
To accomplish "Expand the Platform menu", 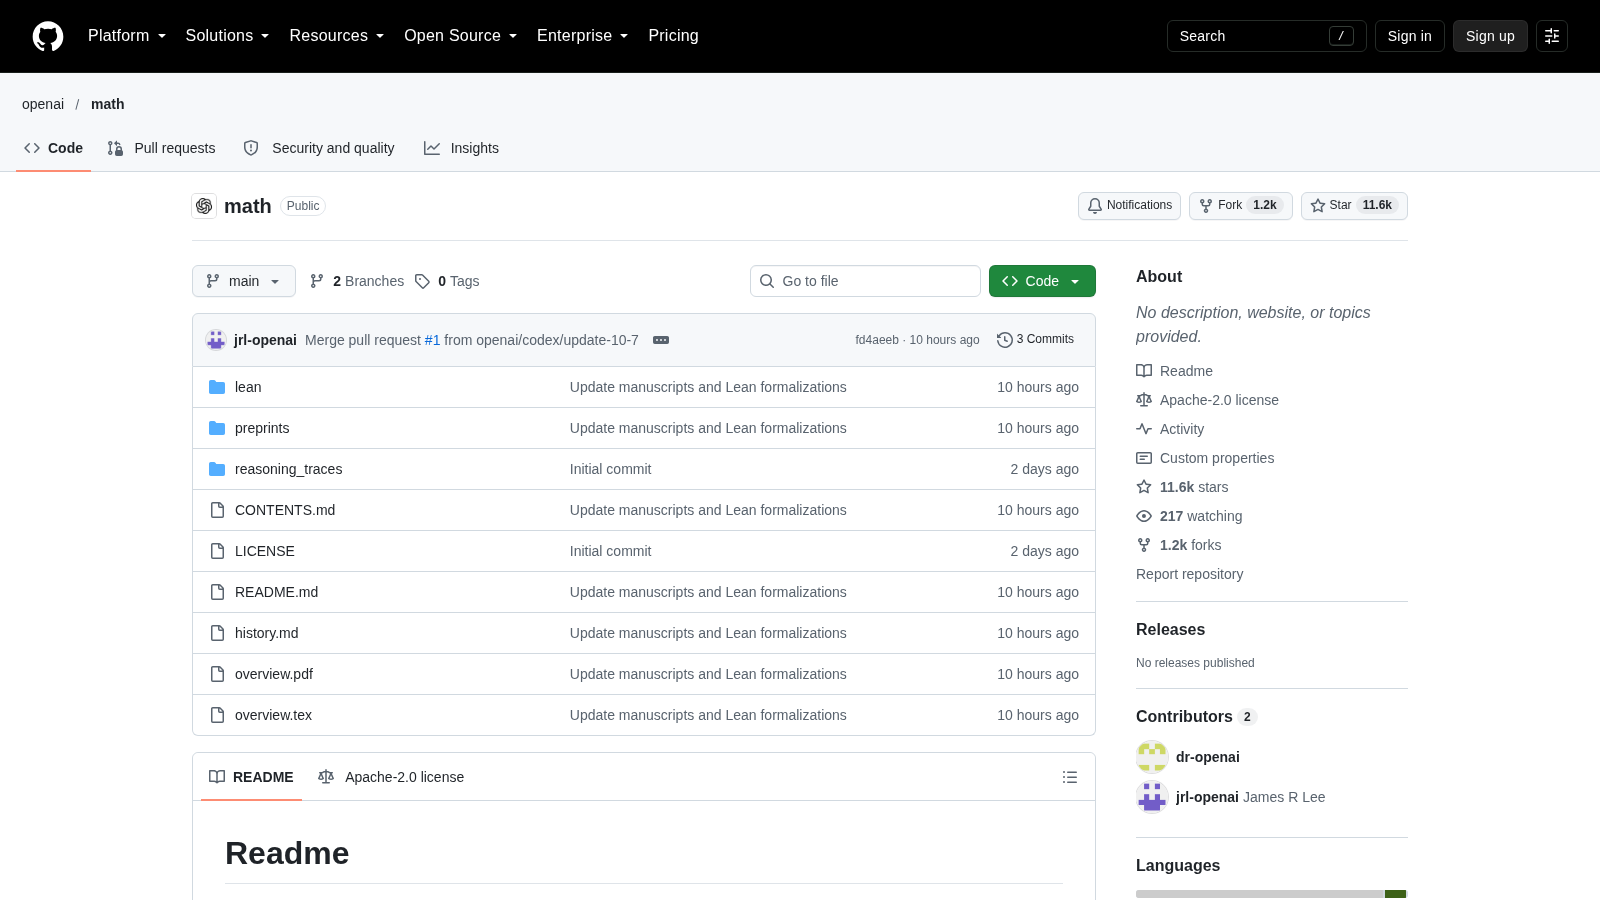I will [127, 36].
